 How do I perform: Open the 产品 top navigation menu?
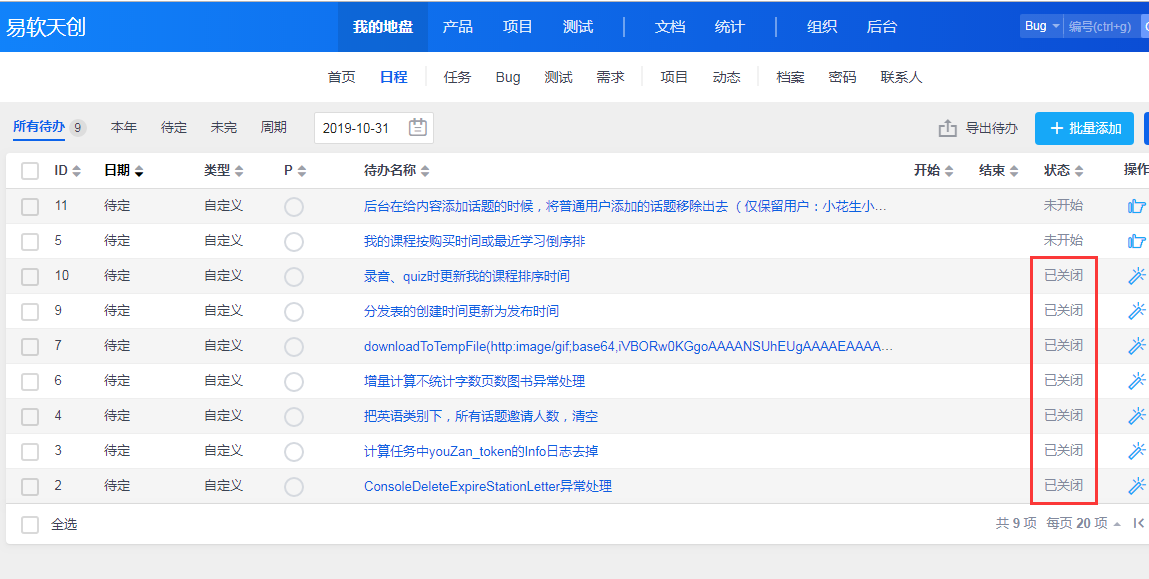coord(457,26)
